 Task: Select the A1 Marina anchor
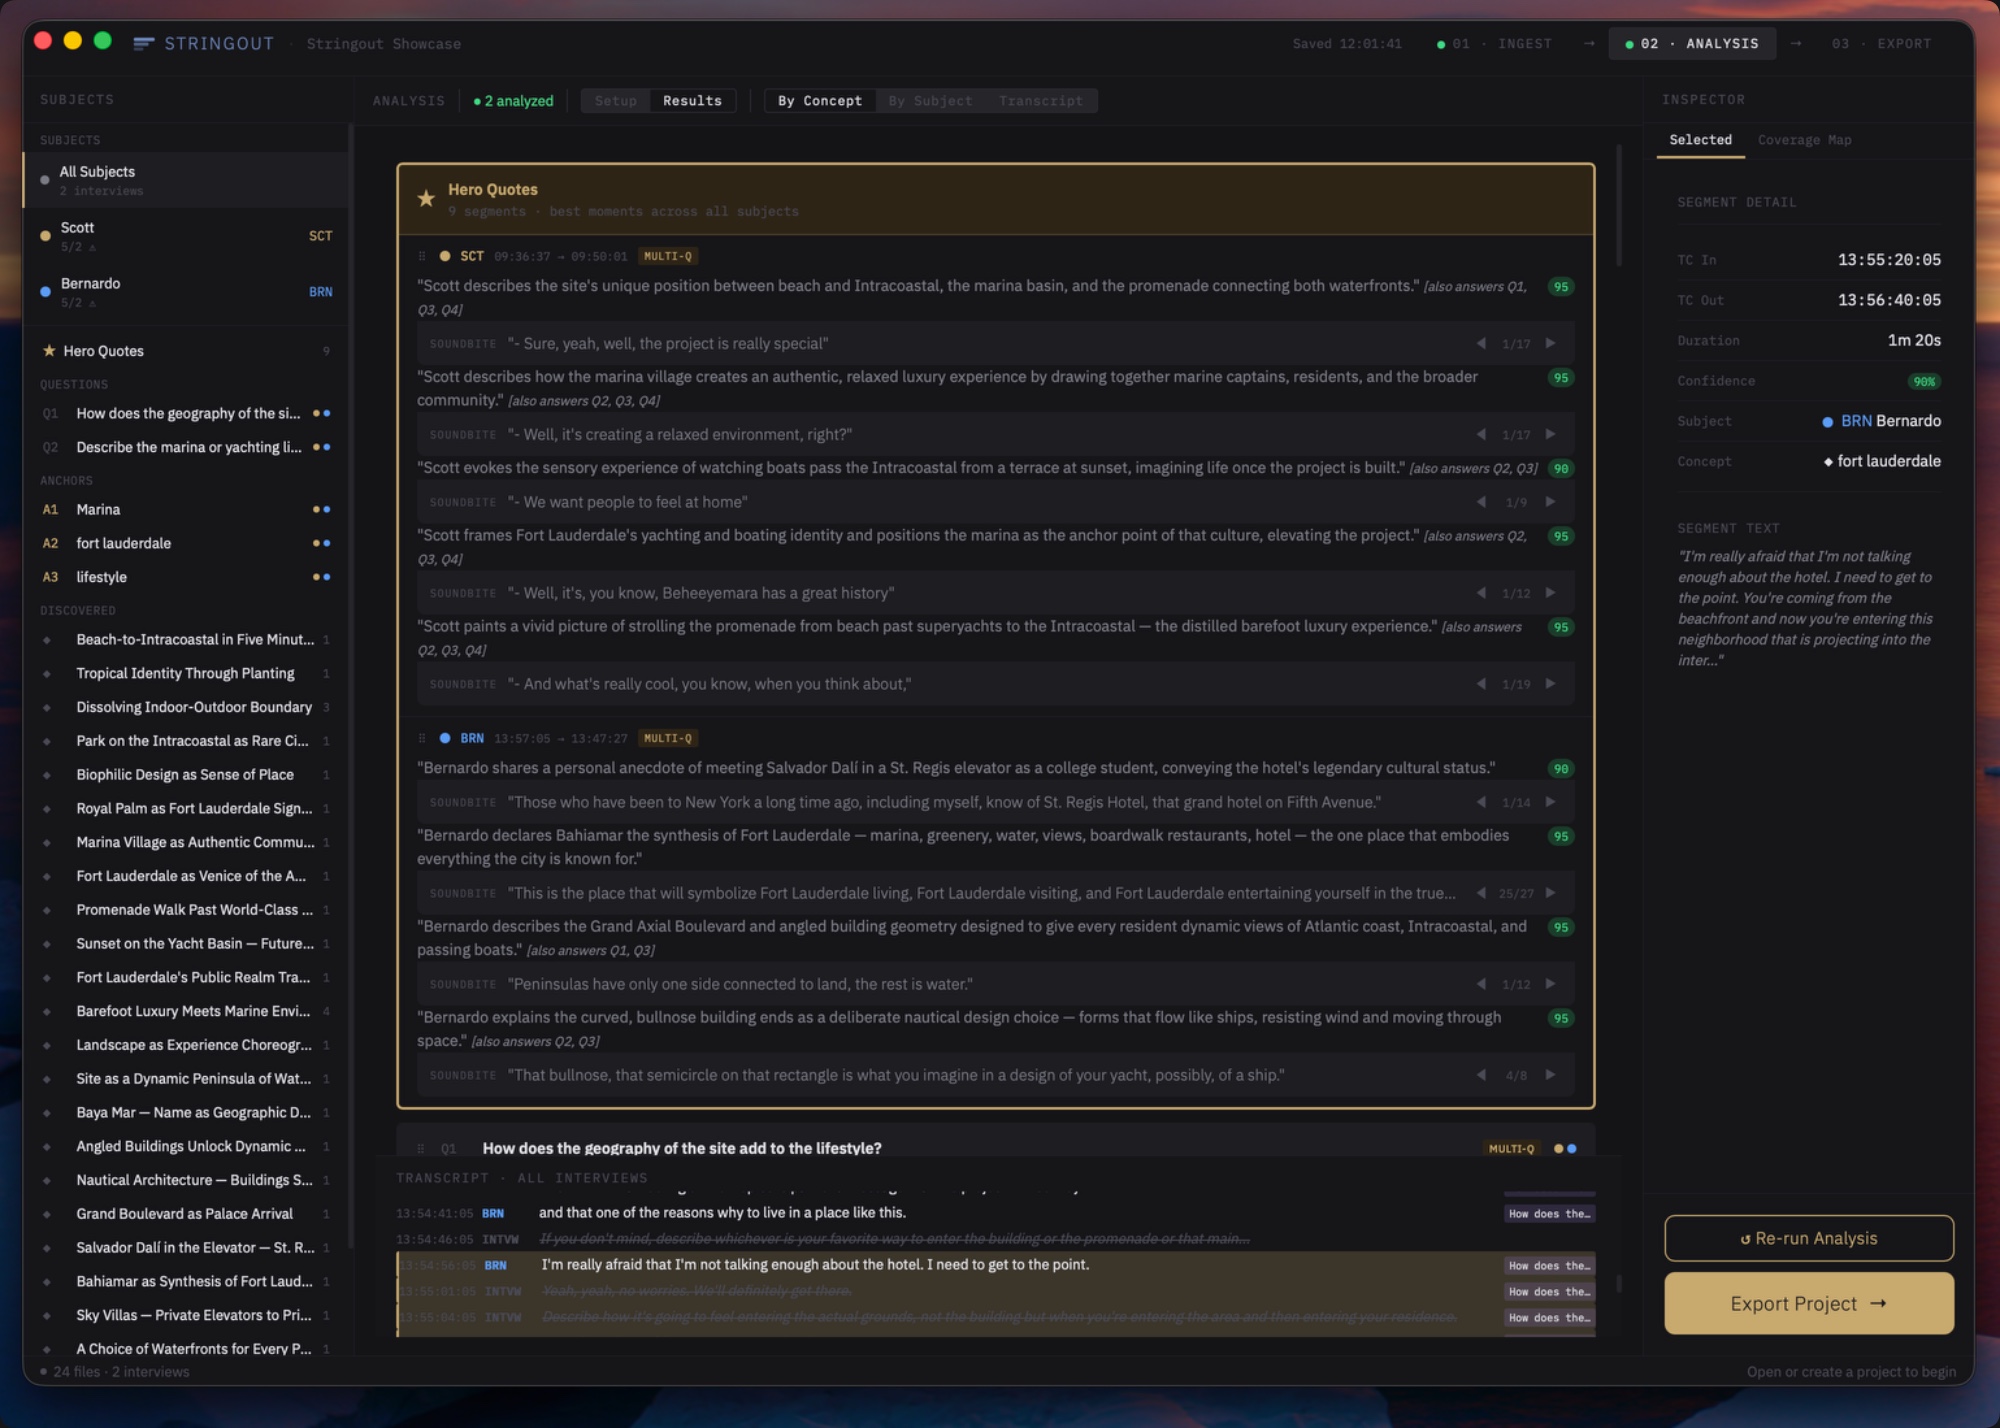pyautogui.click(x=187, y=509)
